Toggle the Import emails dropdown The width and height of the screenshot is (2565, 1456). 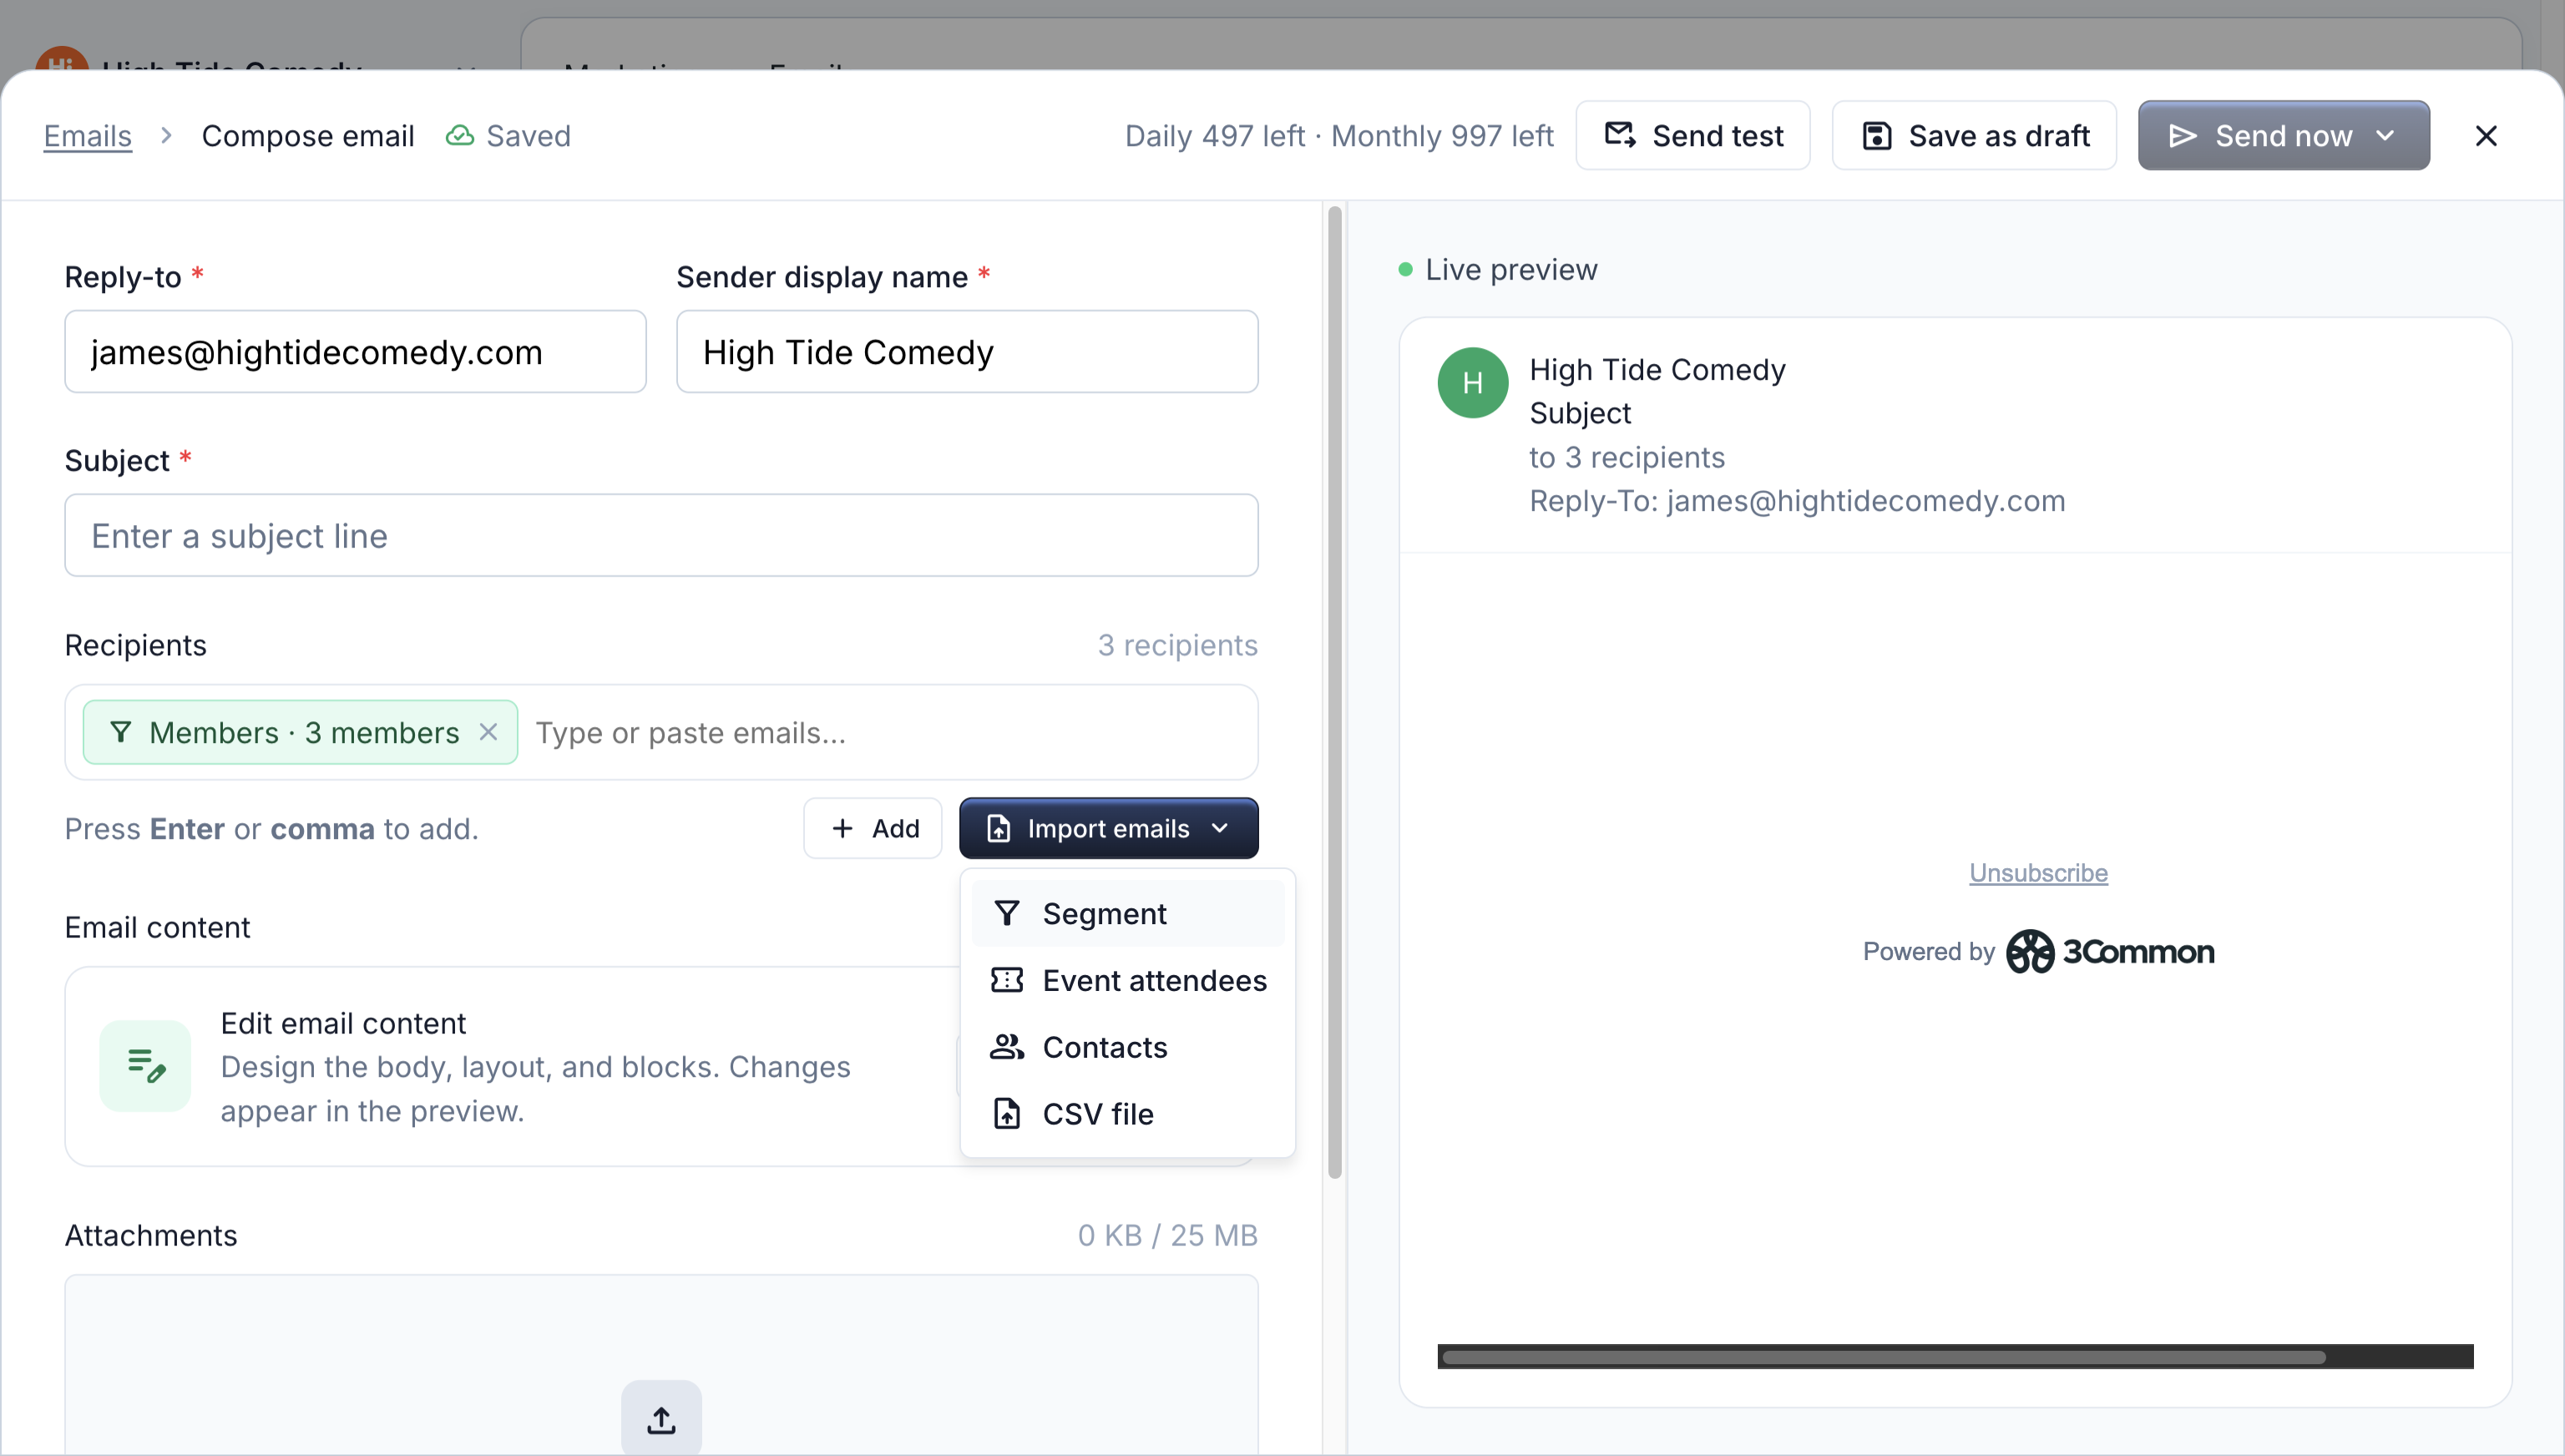click(1109, 828)
